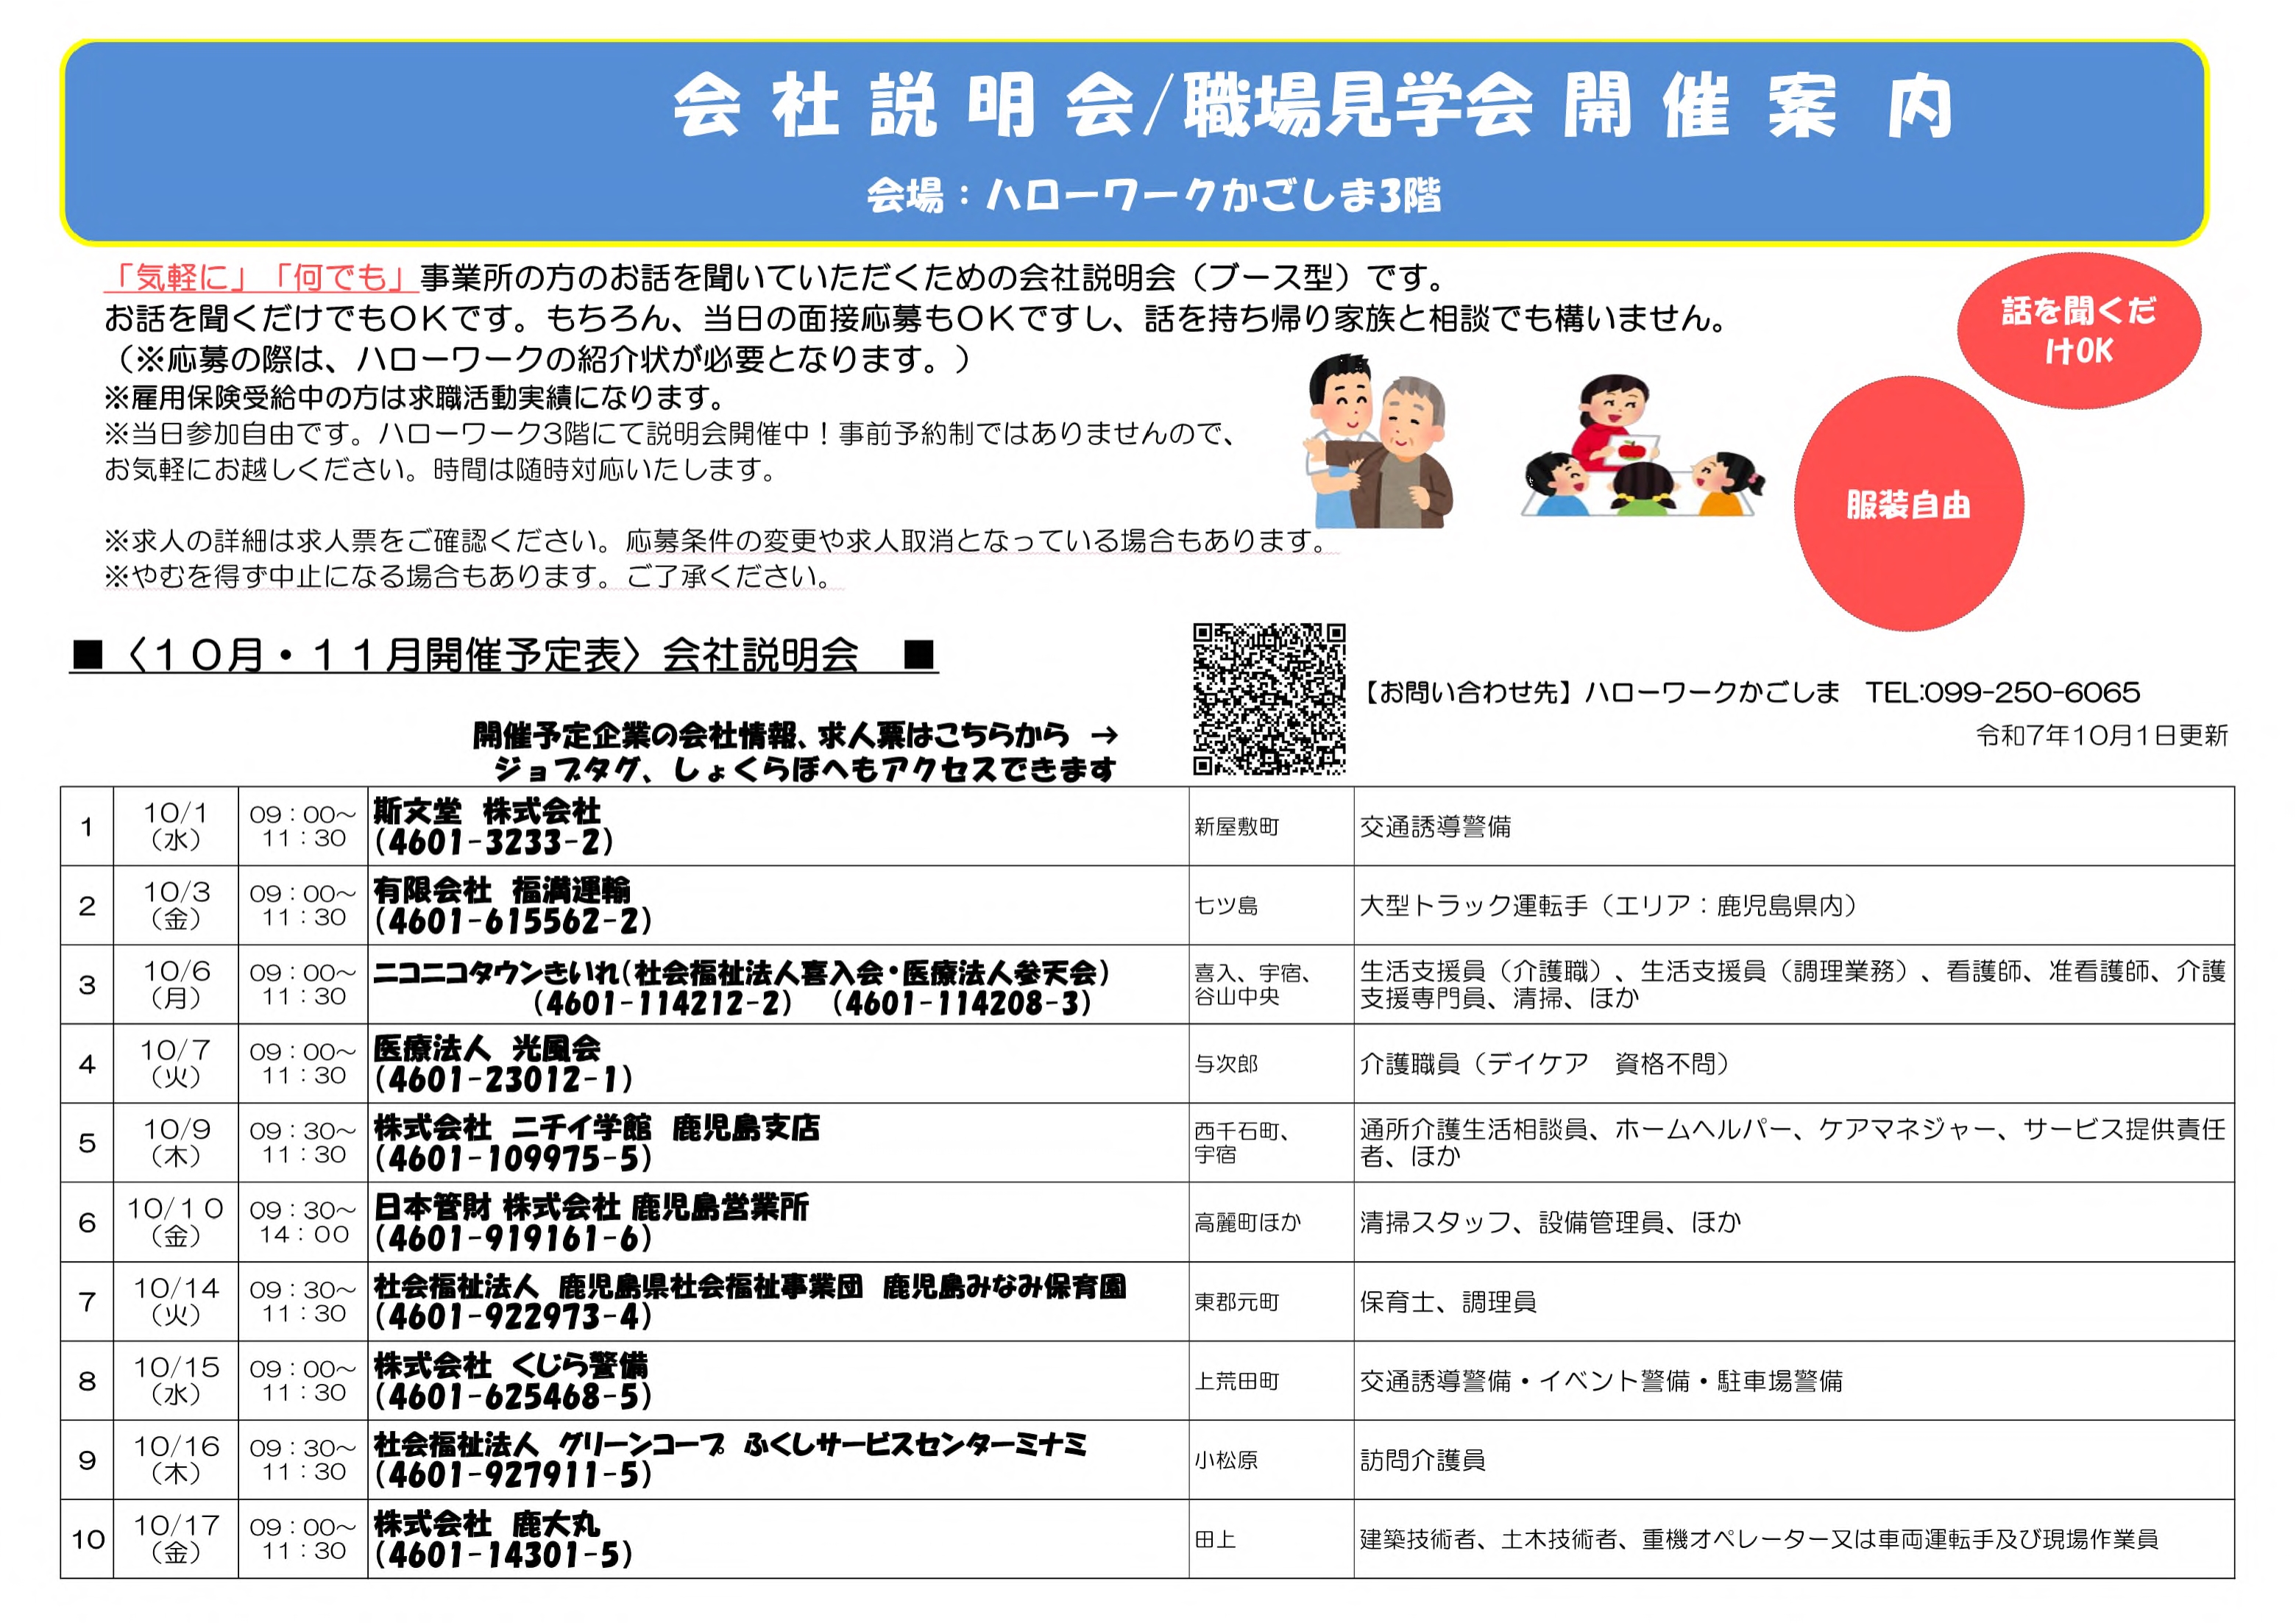Click the 訪問介護員 job description cell
The height and width of the screenshot is (1623, 2296).
click(1422, 1460)
